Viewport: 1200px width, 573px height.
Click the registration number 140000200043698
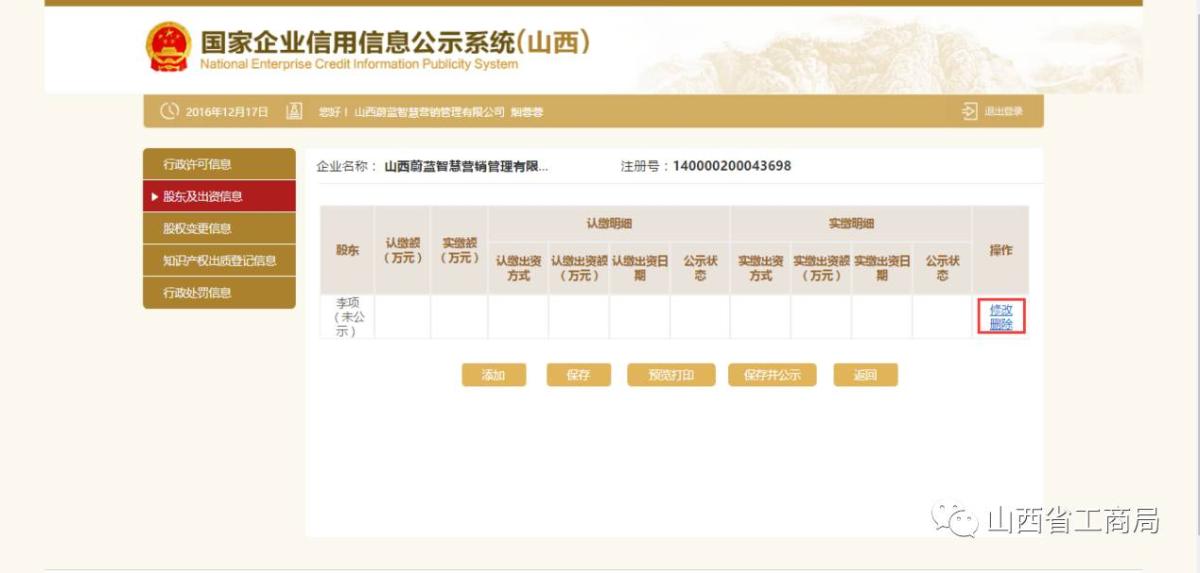(x=731, y=166)
